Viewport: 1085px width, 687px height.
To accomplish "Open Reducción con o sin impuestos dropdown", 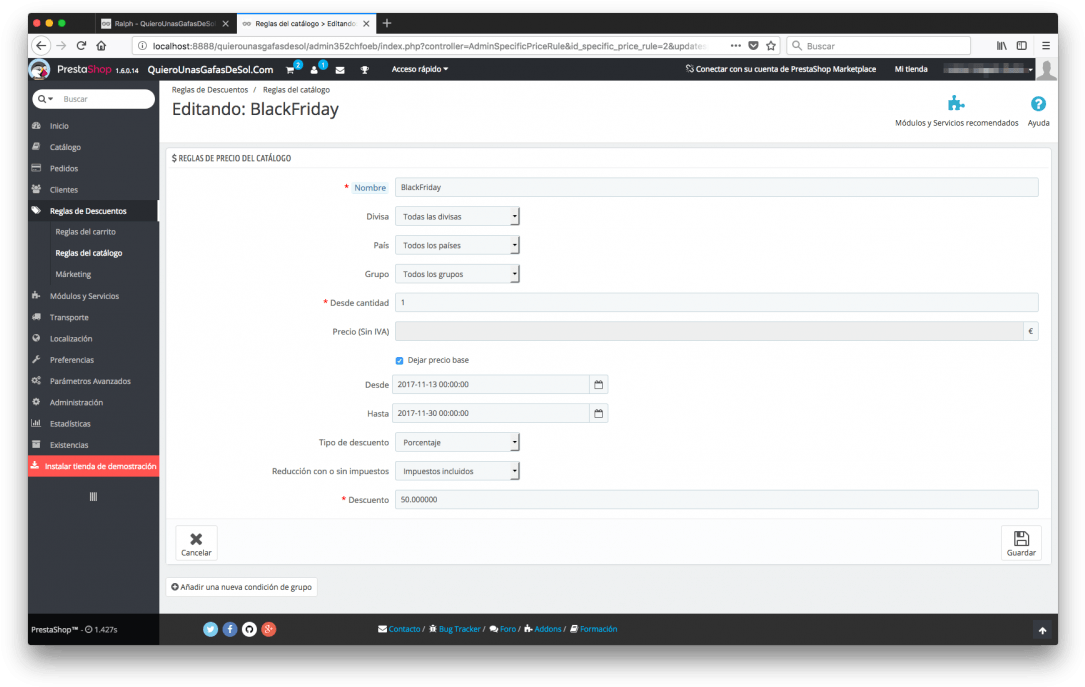I will [457, 472].
